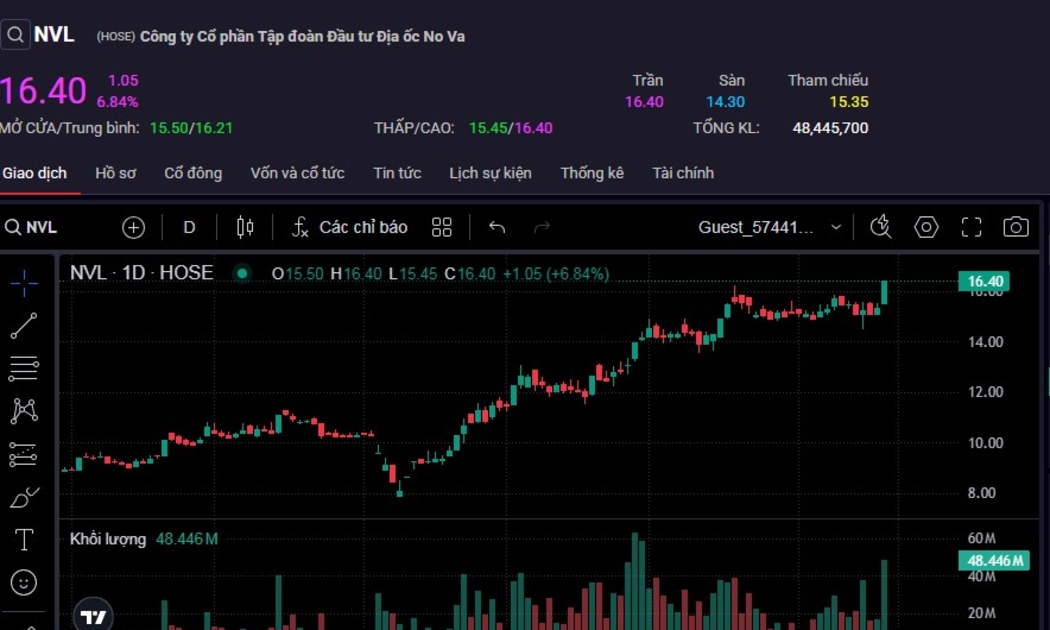Open the emoji sticker tool
This screenshot has width=1050, height=630.
click(24, 582)
